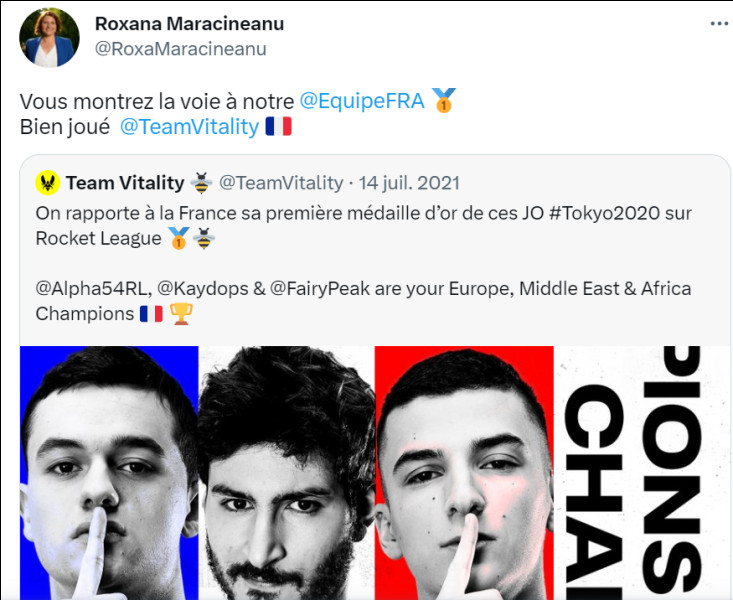Click the quoted tweet text about Rocket League
The image size is (733, 600).
[363, 226]
